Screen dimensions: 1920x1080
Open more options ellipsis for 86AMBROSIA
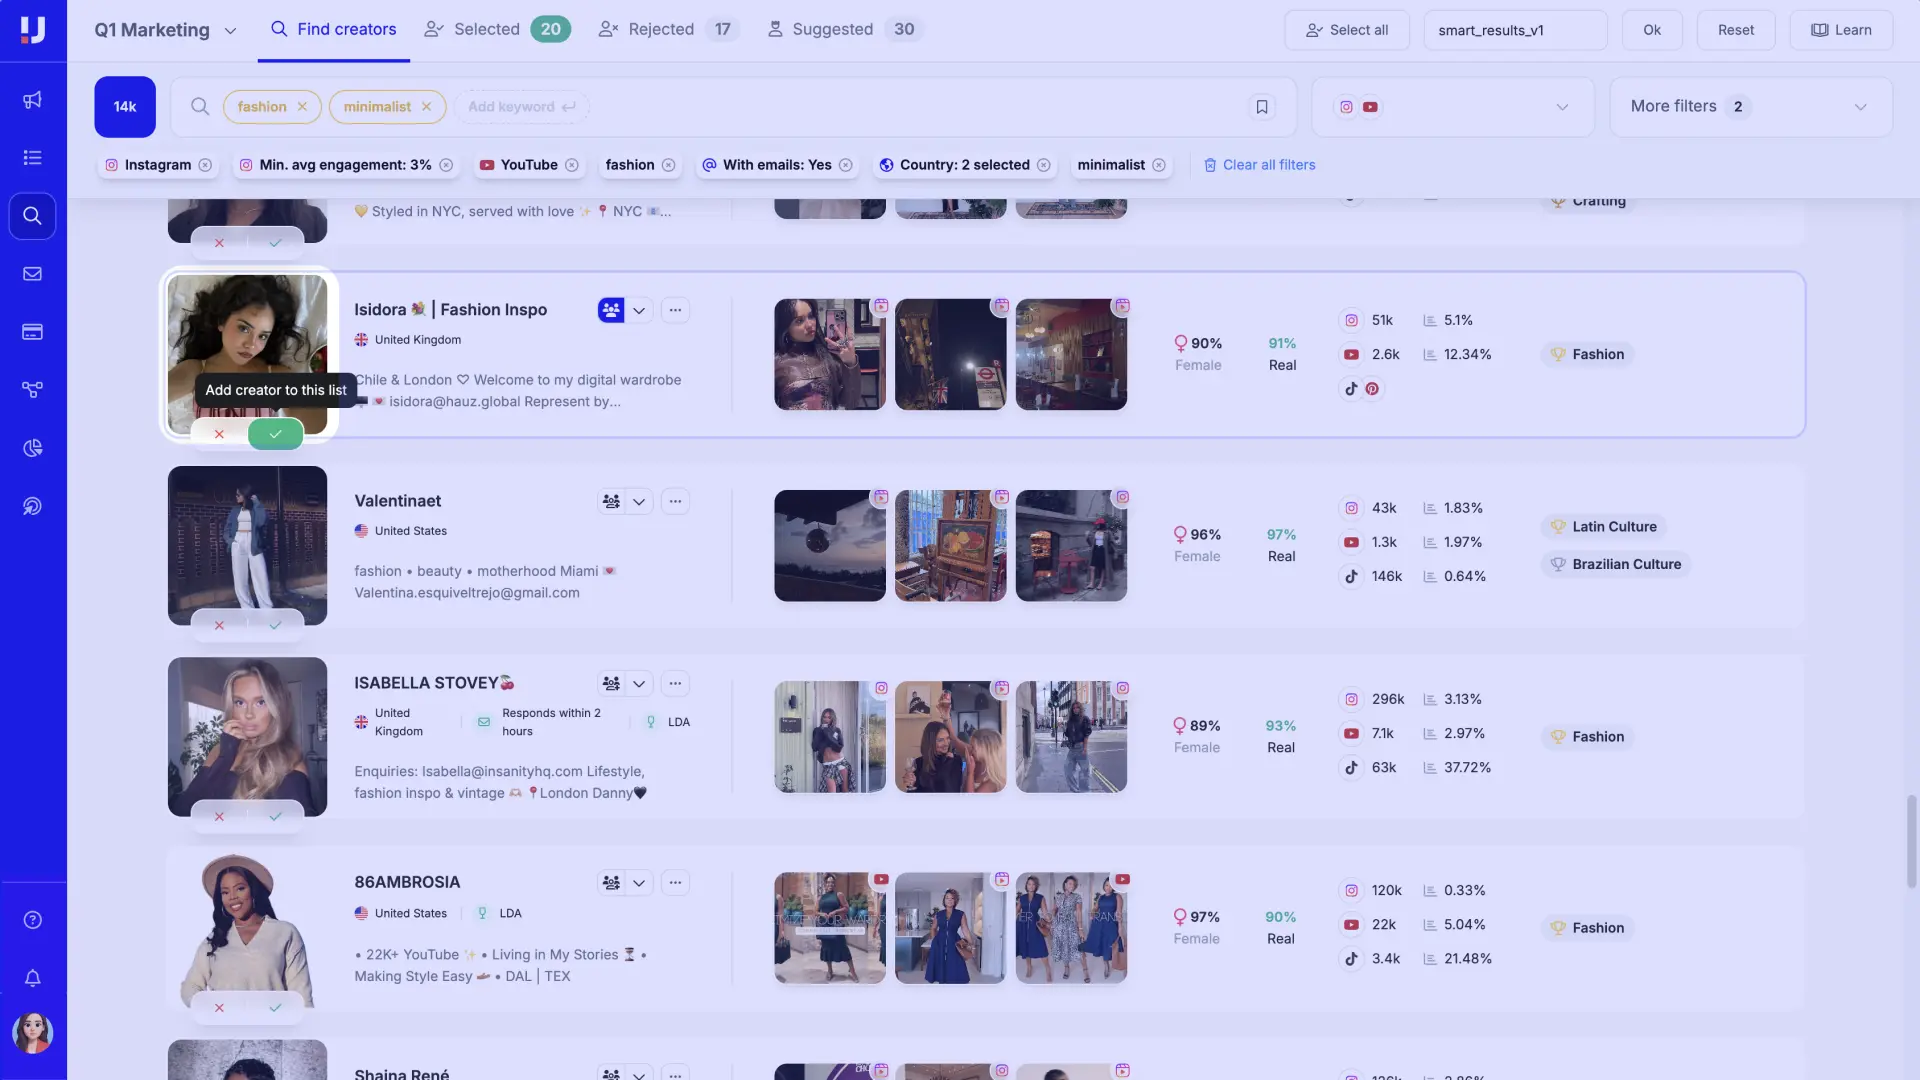[675, 883]
